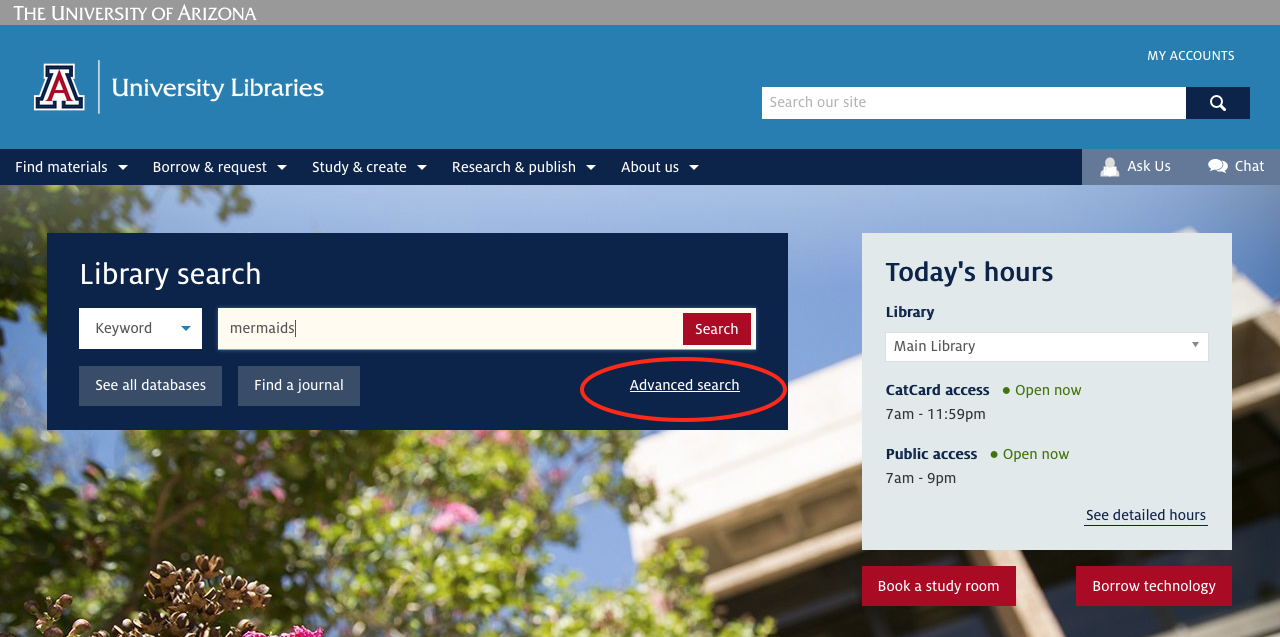Open the Study & create menu

(x=360, y=167)
